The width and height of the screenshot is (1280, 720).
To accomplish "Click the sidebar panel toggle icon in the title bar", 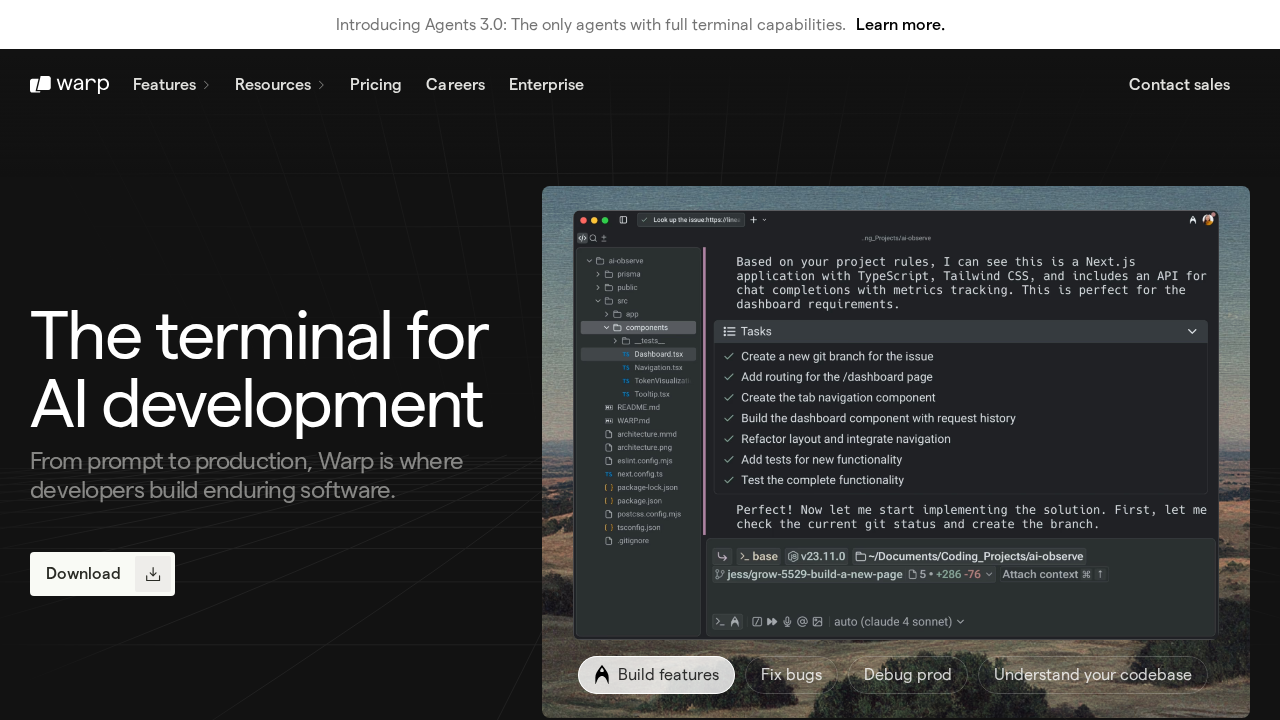I will (623, 220).
